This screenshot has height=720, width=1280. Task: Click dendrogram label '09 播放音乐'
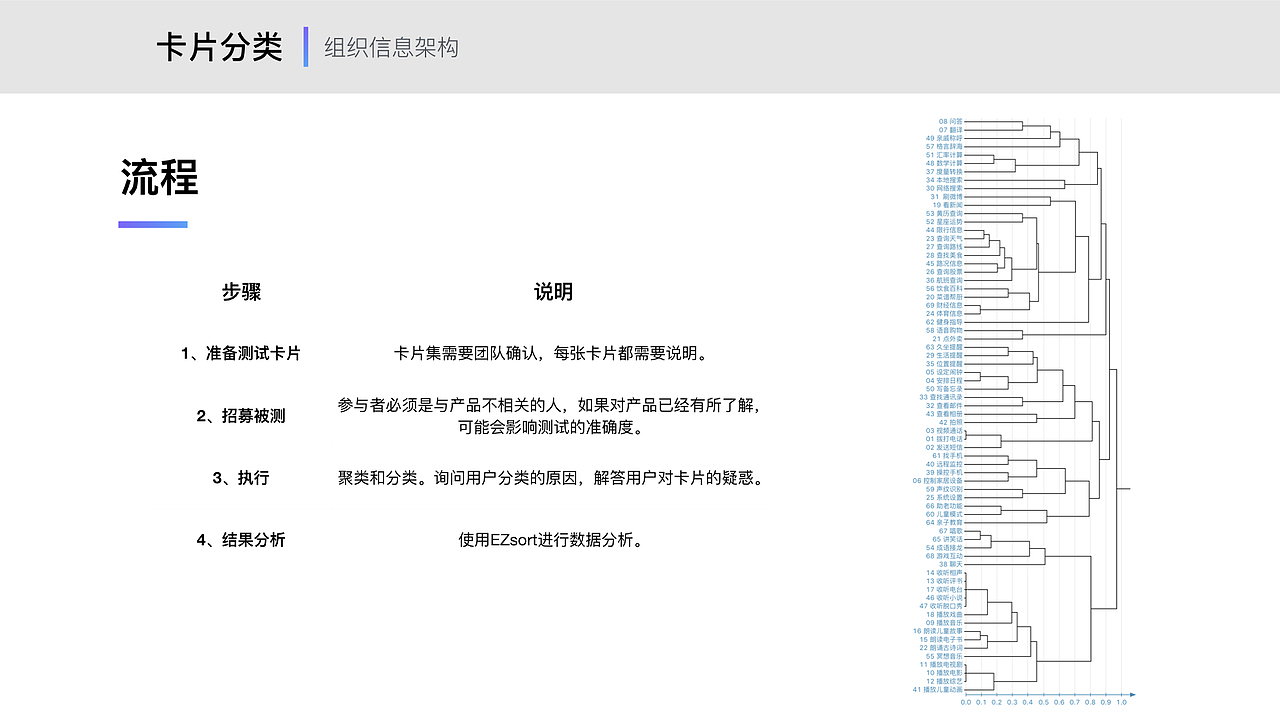945,622
